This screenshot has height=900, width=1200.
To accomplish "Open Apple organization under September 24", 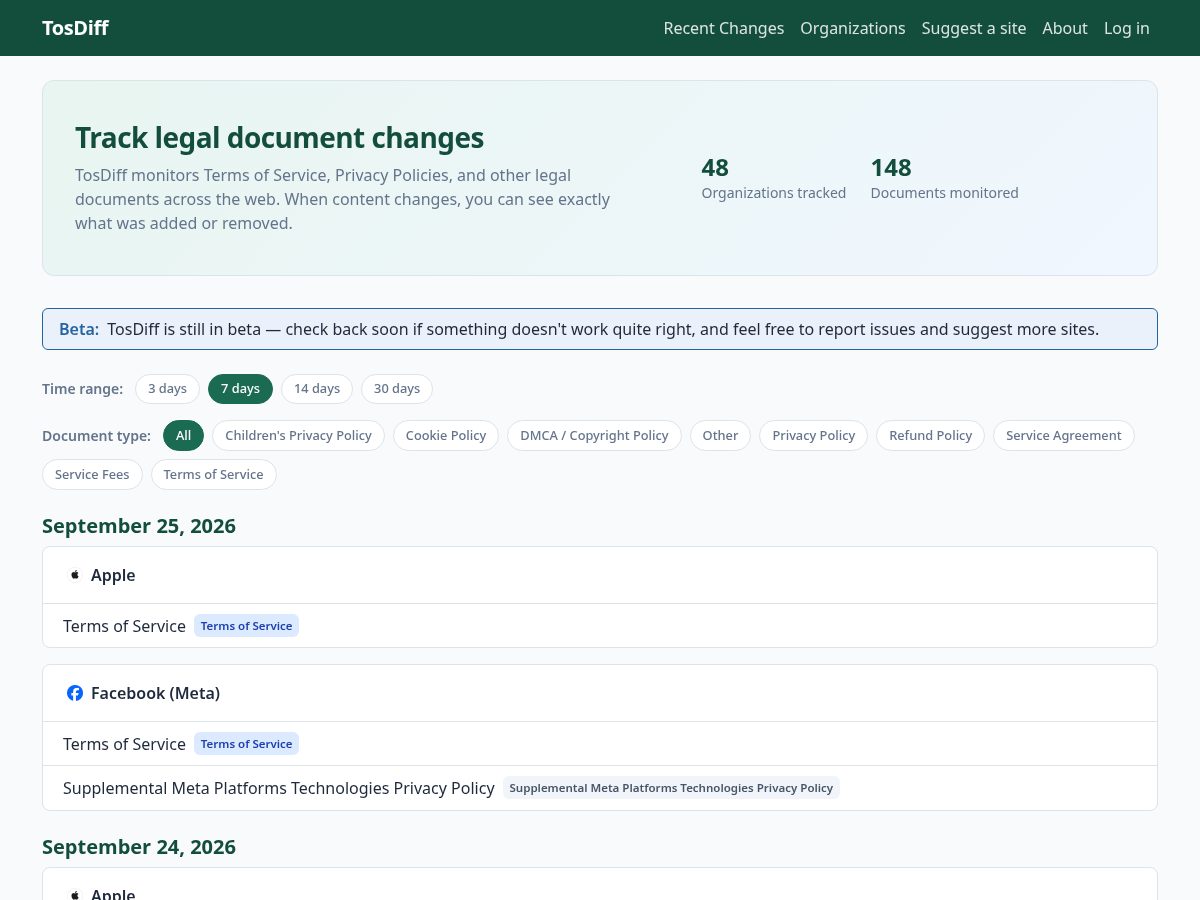I will click(113, 894).
